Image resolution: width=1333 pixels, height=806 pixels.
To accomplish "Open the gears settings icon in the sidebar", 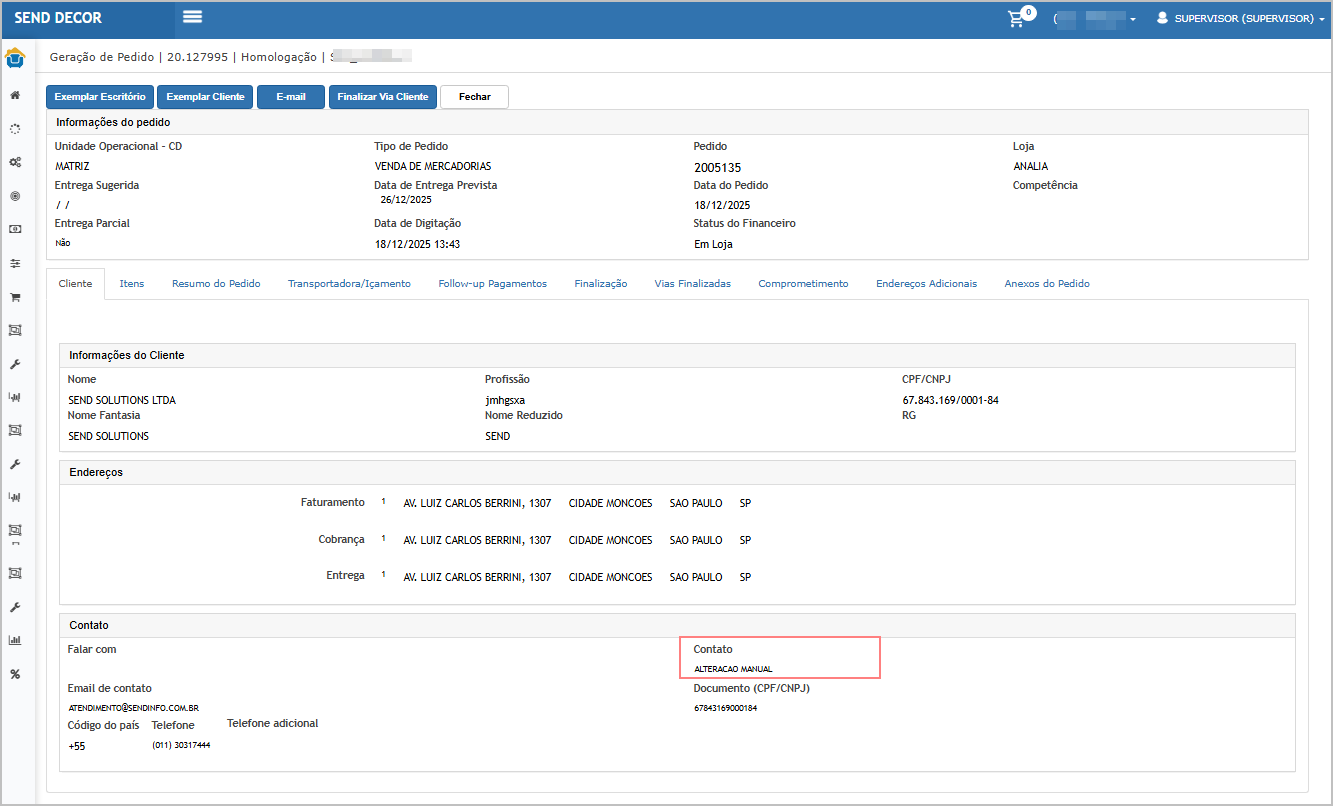I will coord(15,162).
